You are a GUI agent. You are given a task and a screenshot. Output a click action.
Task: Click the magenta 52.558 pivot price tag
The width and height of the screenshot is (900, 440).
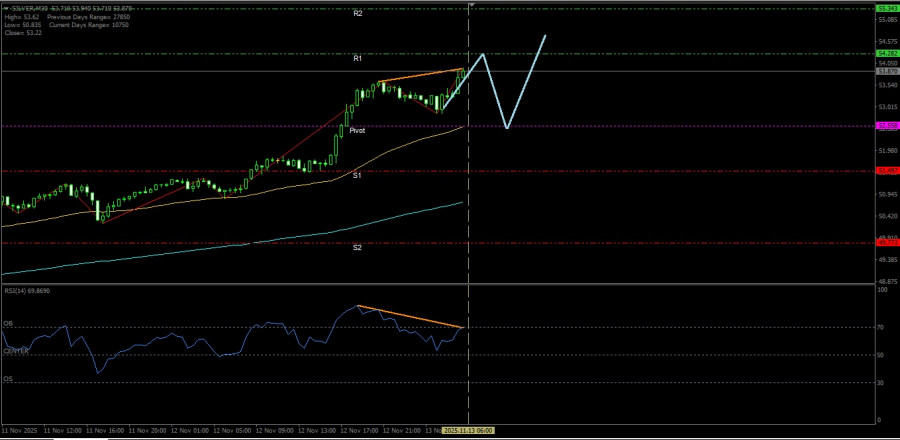click(x=886, y=126)
